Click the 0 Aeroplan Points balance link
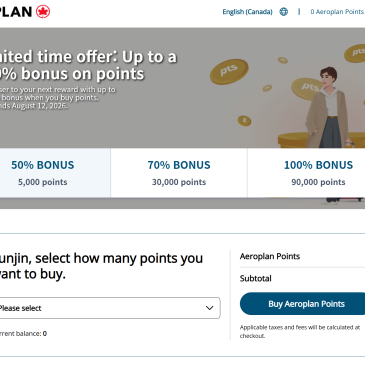 pyautogui.click(x=337, y=12)
